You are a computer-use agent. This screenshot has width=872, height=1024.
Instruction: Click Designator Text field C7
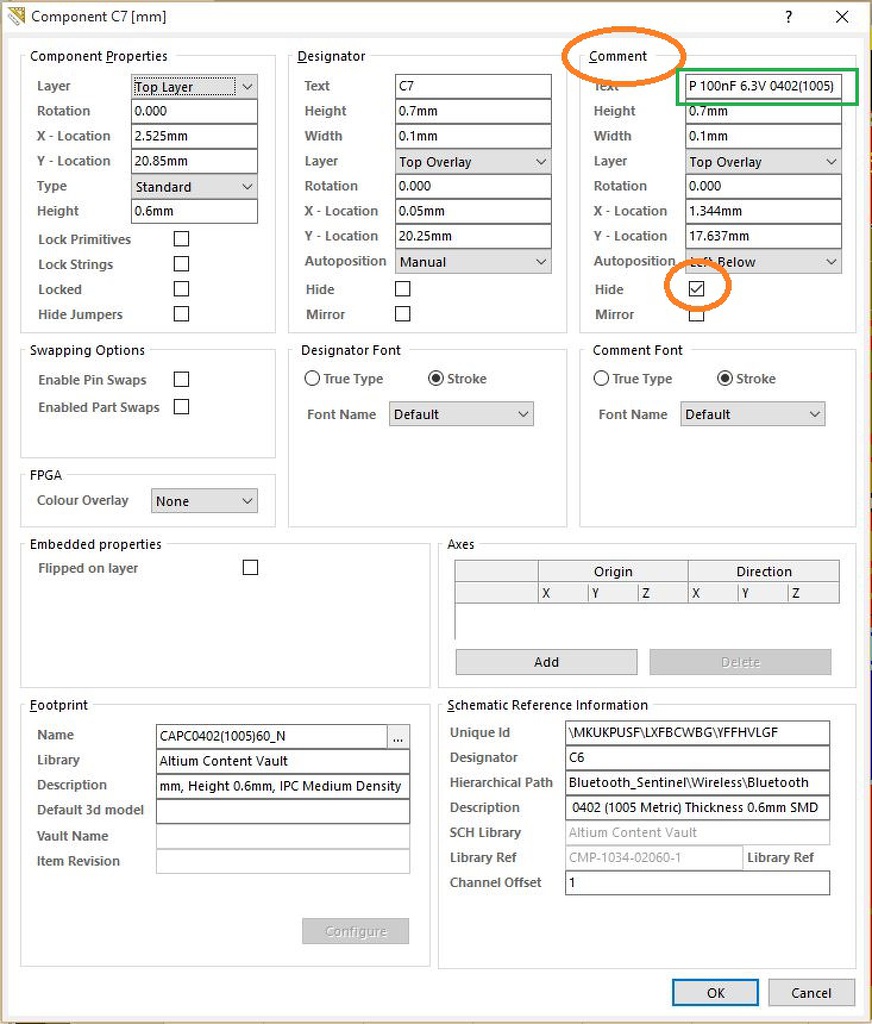[473, 86]
